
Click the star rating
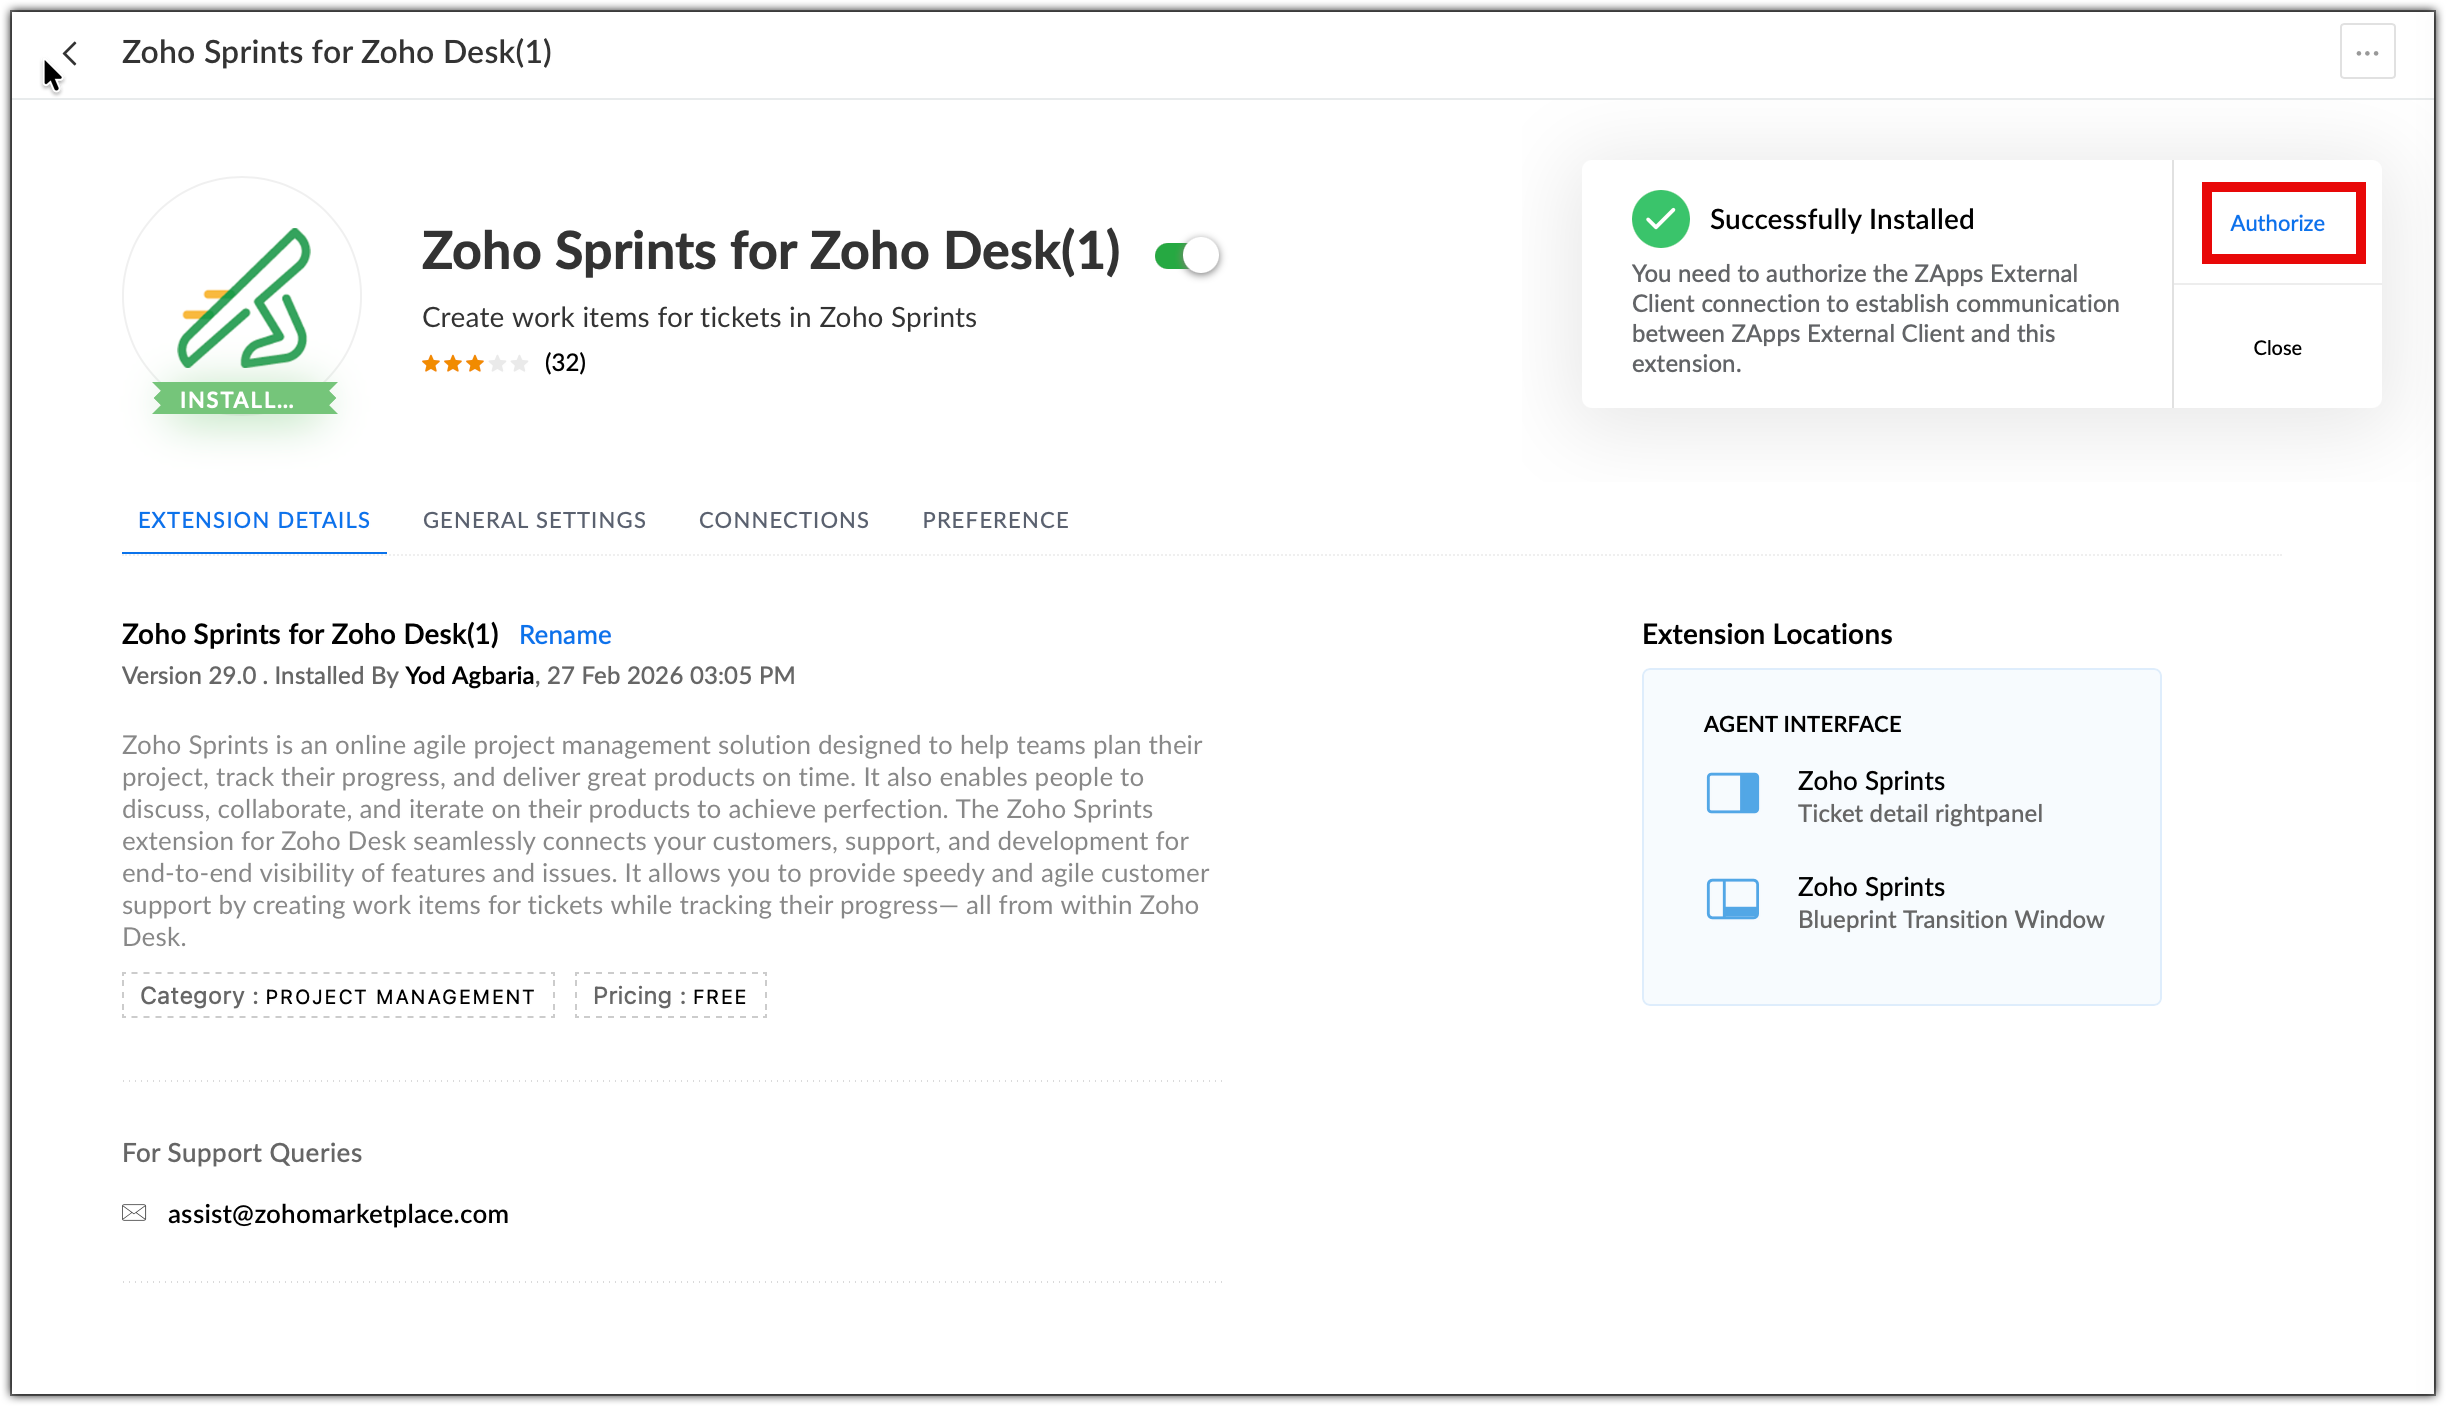tap(474, 363)
